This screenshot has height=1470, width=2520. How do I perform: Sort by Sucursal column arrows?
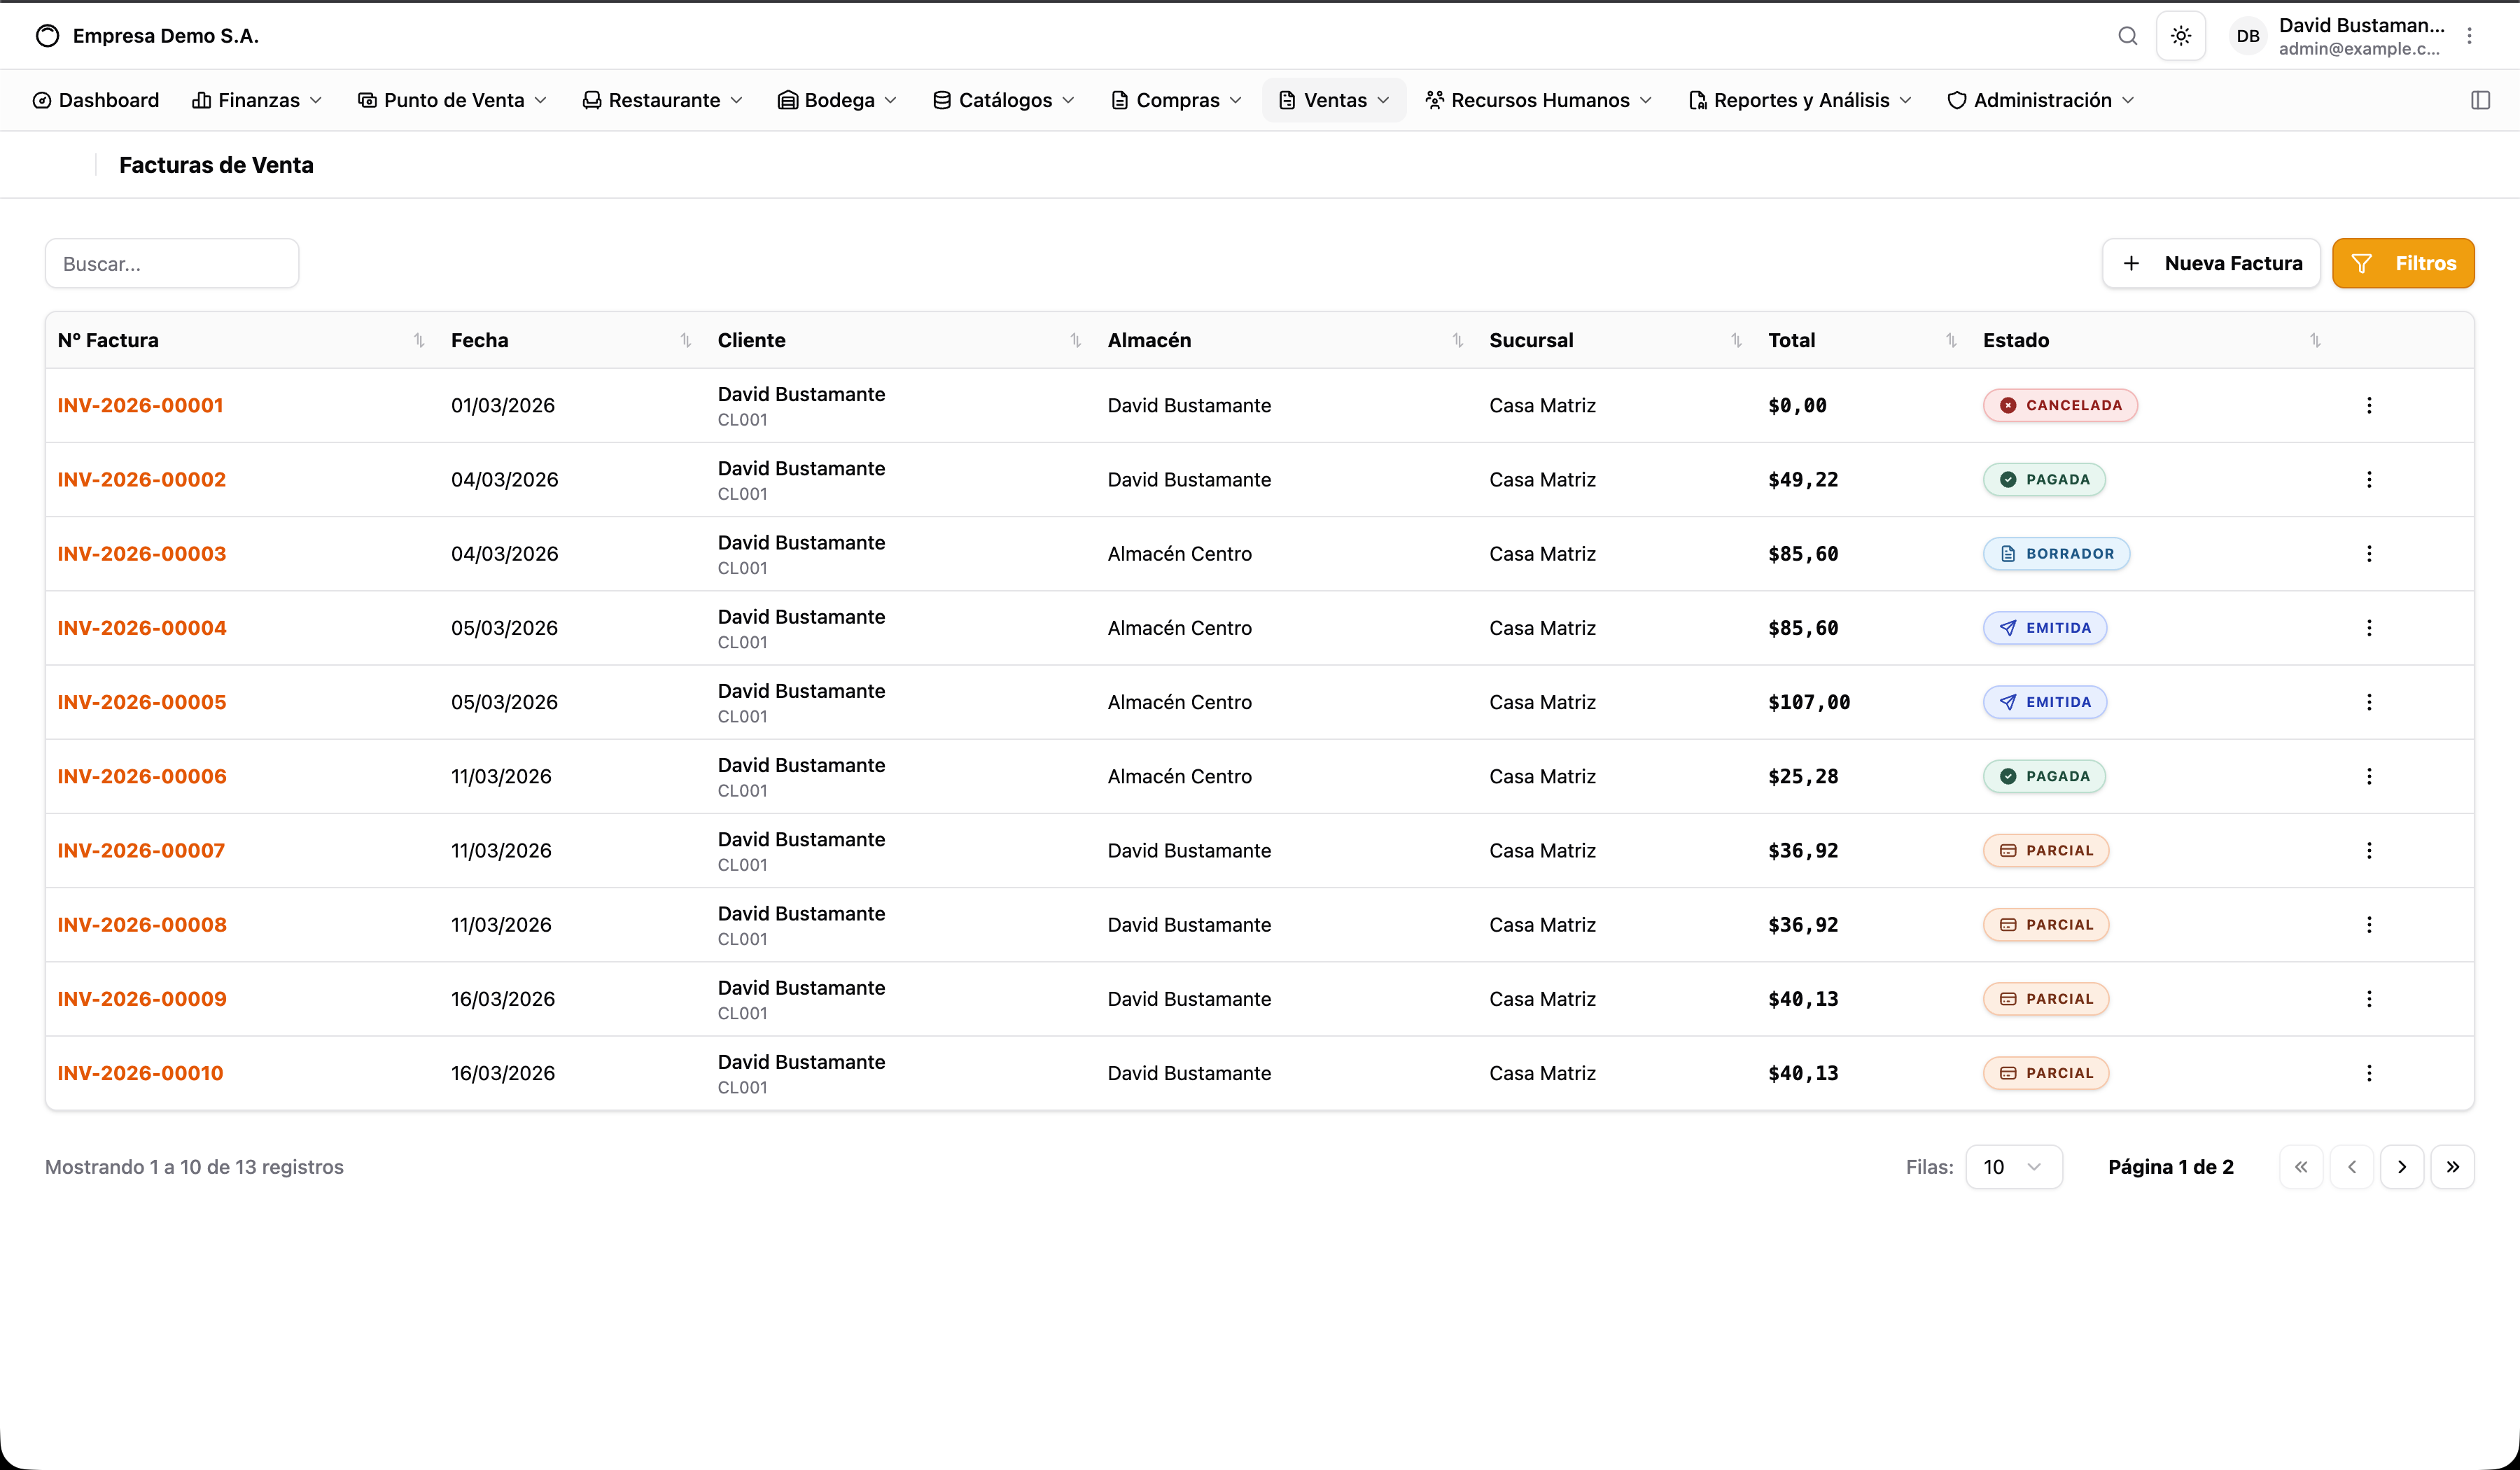point(1737,340)
